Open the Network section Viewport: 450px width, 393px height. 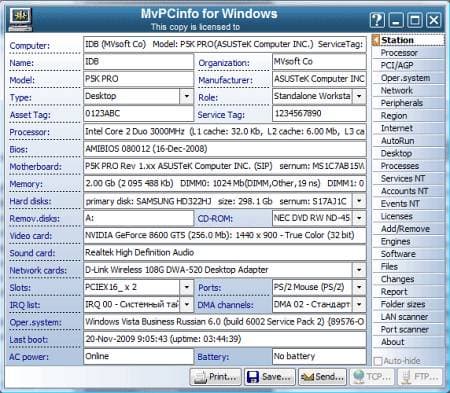tap(409, 90)
